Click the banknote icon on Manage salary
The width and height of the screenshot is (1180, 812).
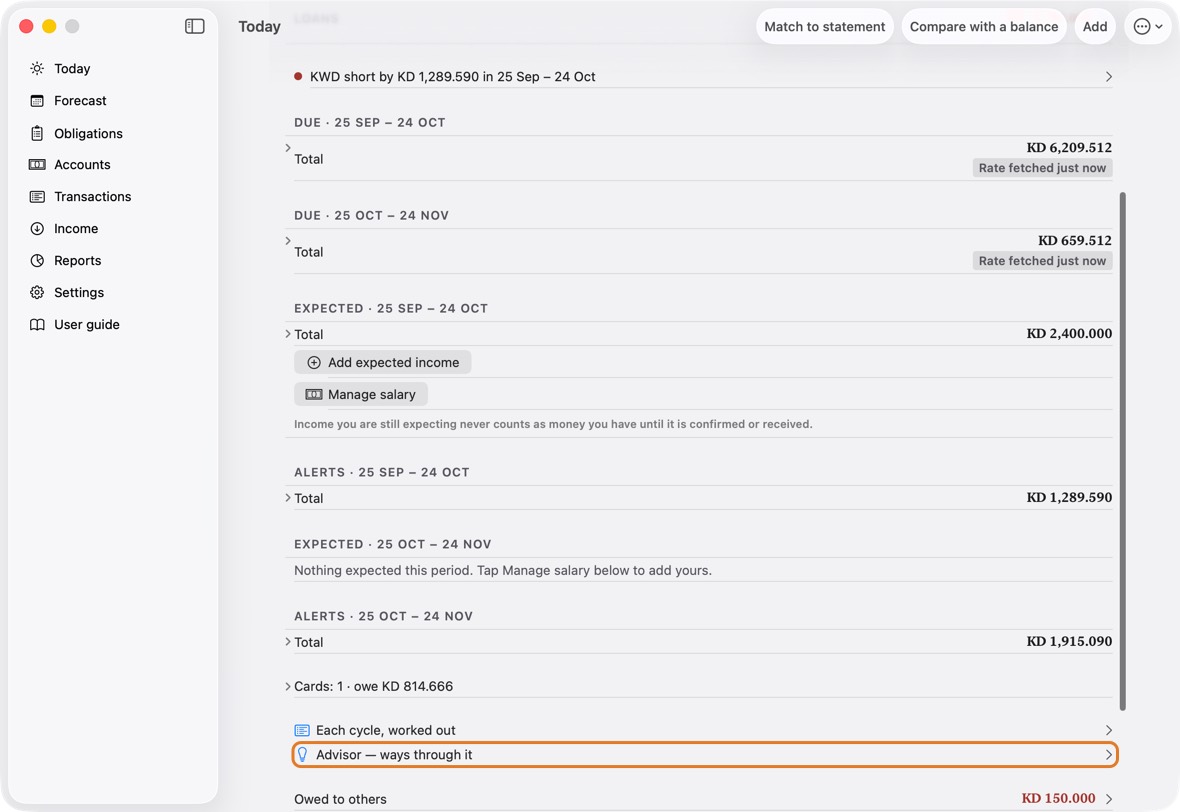coord(314,394)
